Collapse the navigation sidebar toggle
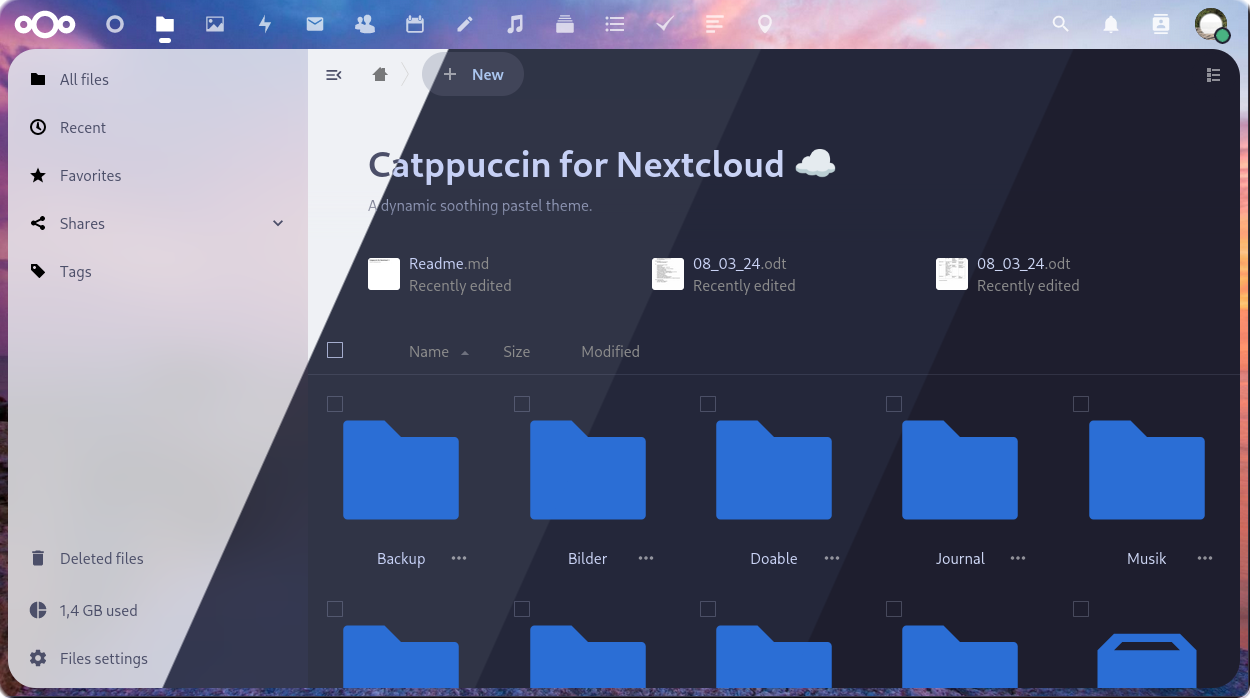Image resolution: width=1250 pixels, height=698 pixels. click(334, 75)
